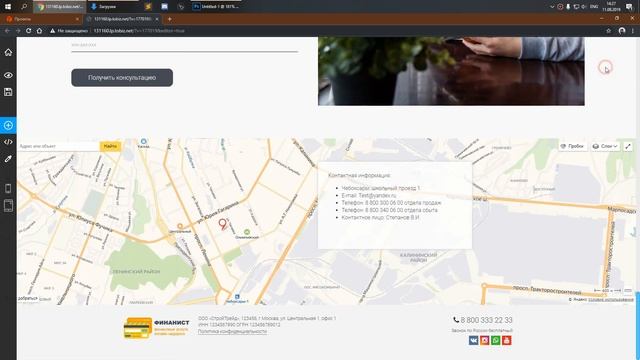Click the form input line above the button
640x360 pixels.
[x=184, y=46]
